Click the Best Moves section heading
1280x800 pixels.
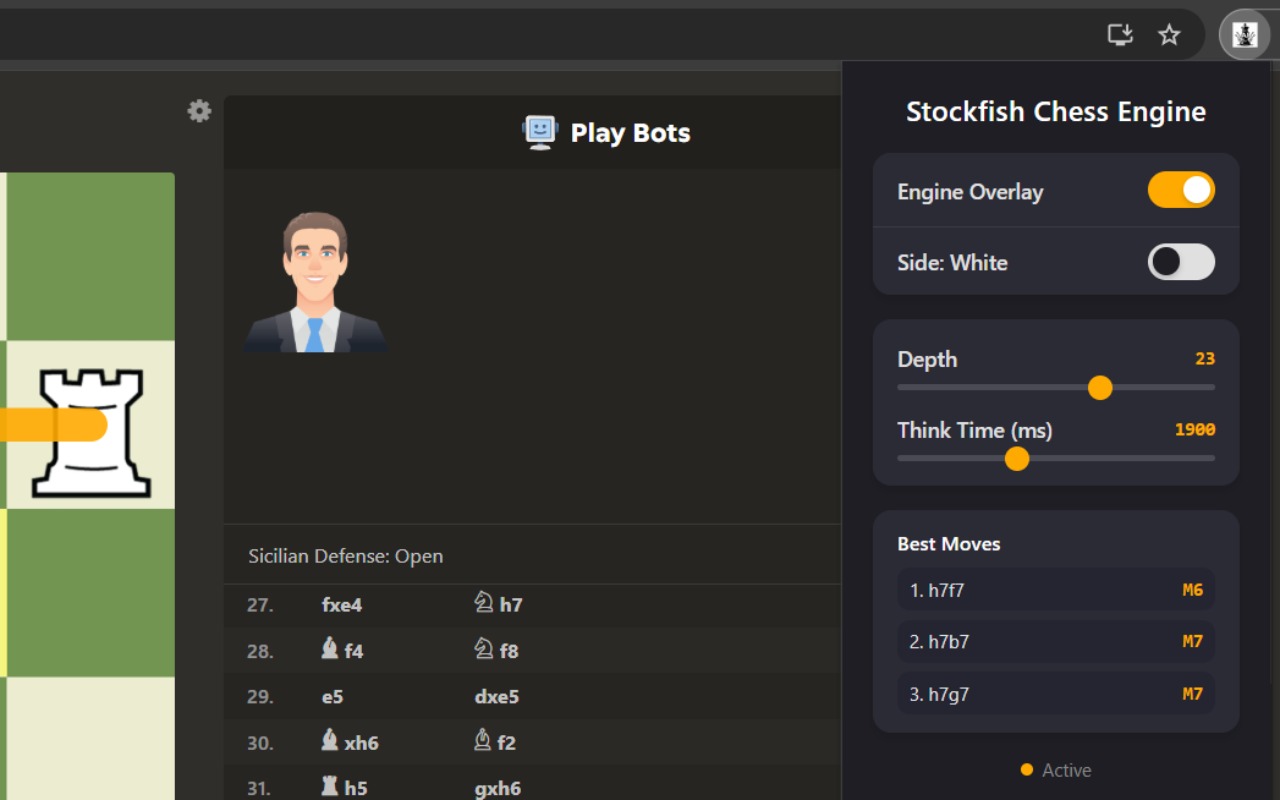coord(949,544)
